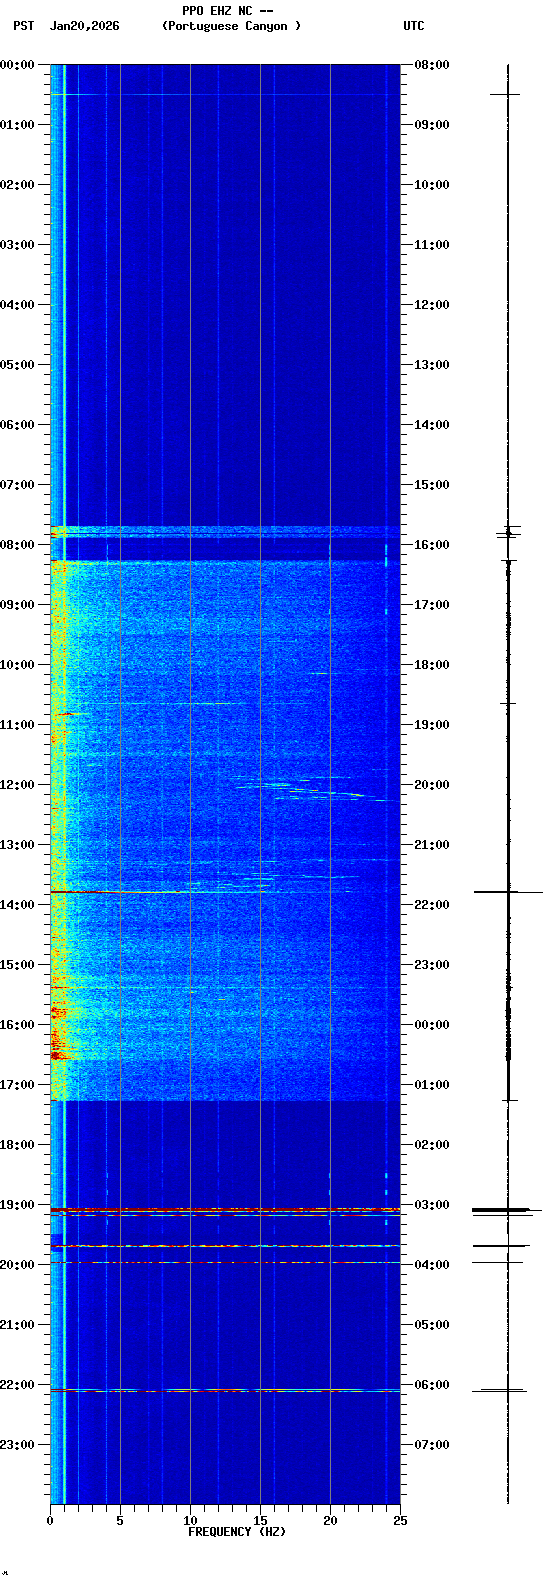Click the UTC '22:00' time label
This screenshot has height=1584, width=552.
pos(432,905)
